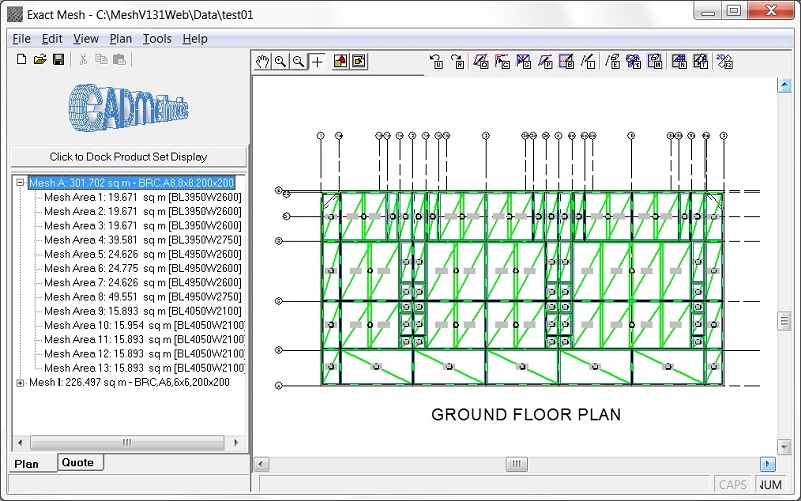Open the Tools menu
This screenshot has width=801, height=501.
(157, 38)
